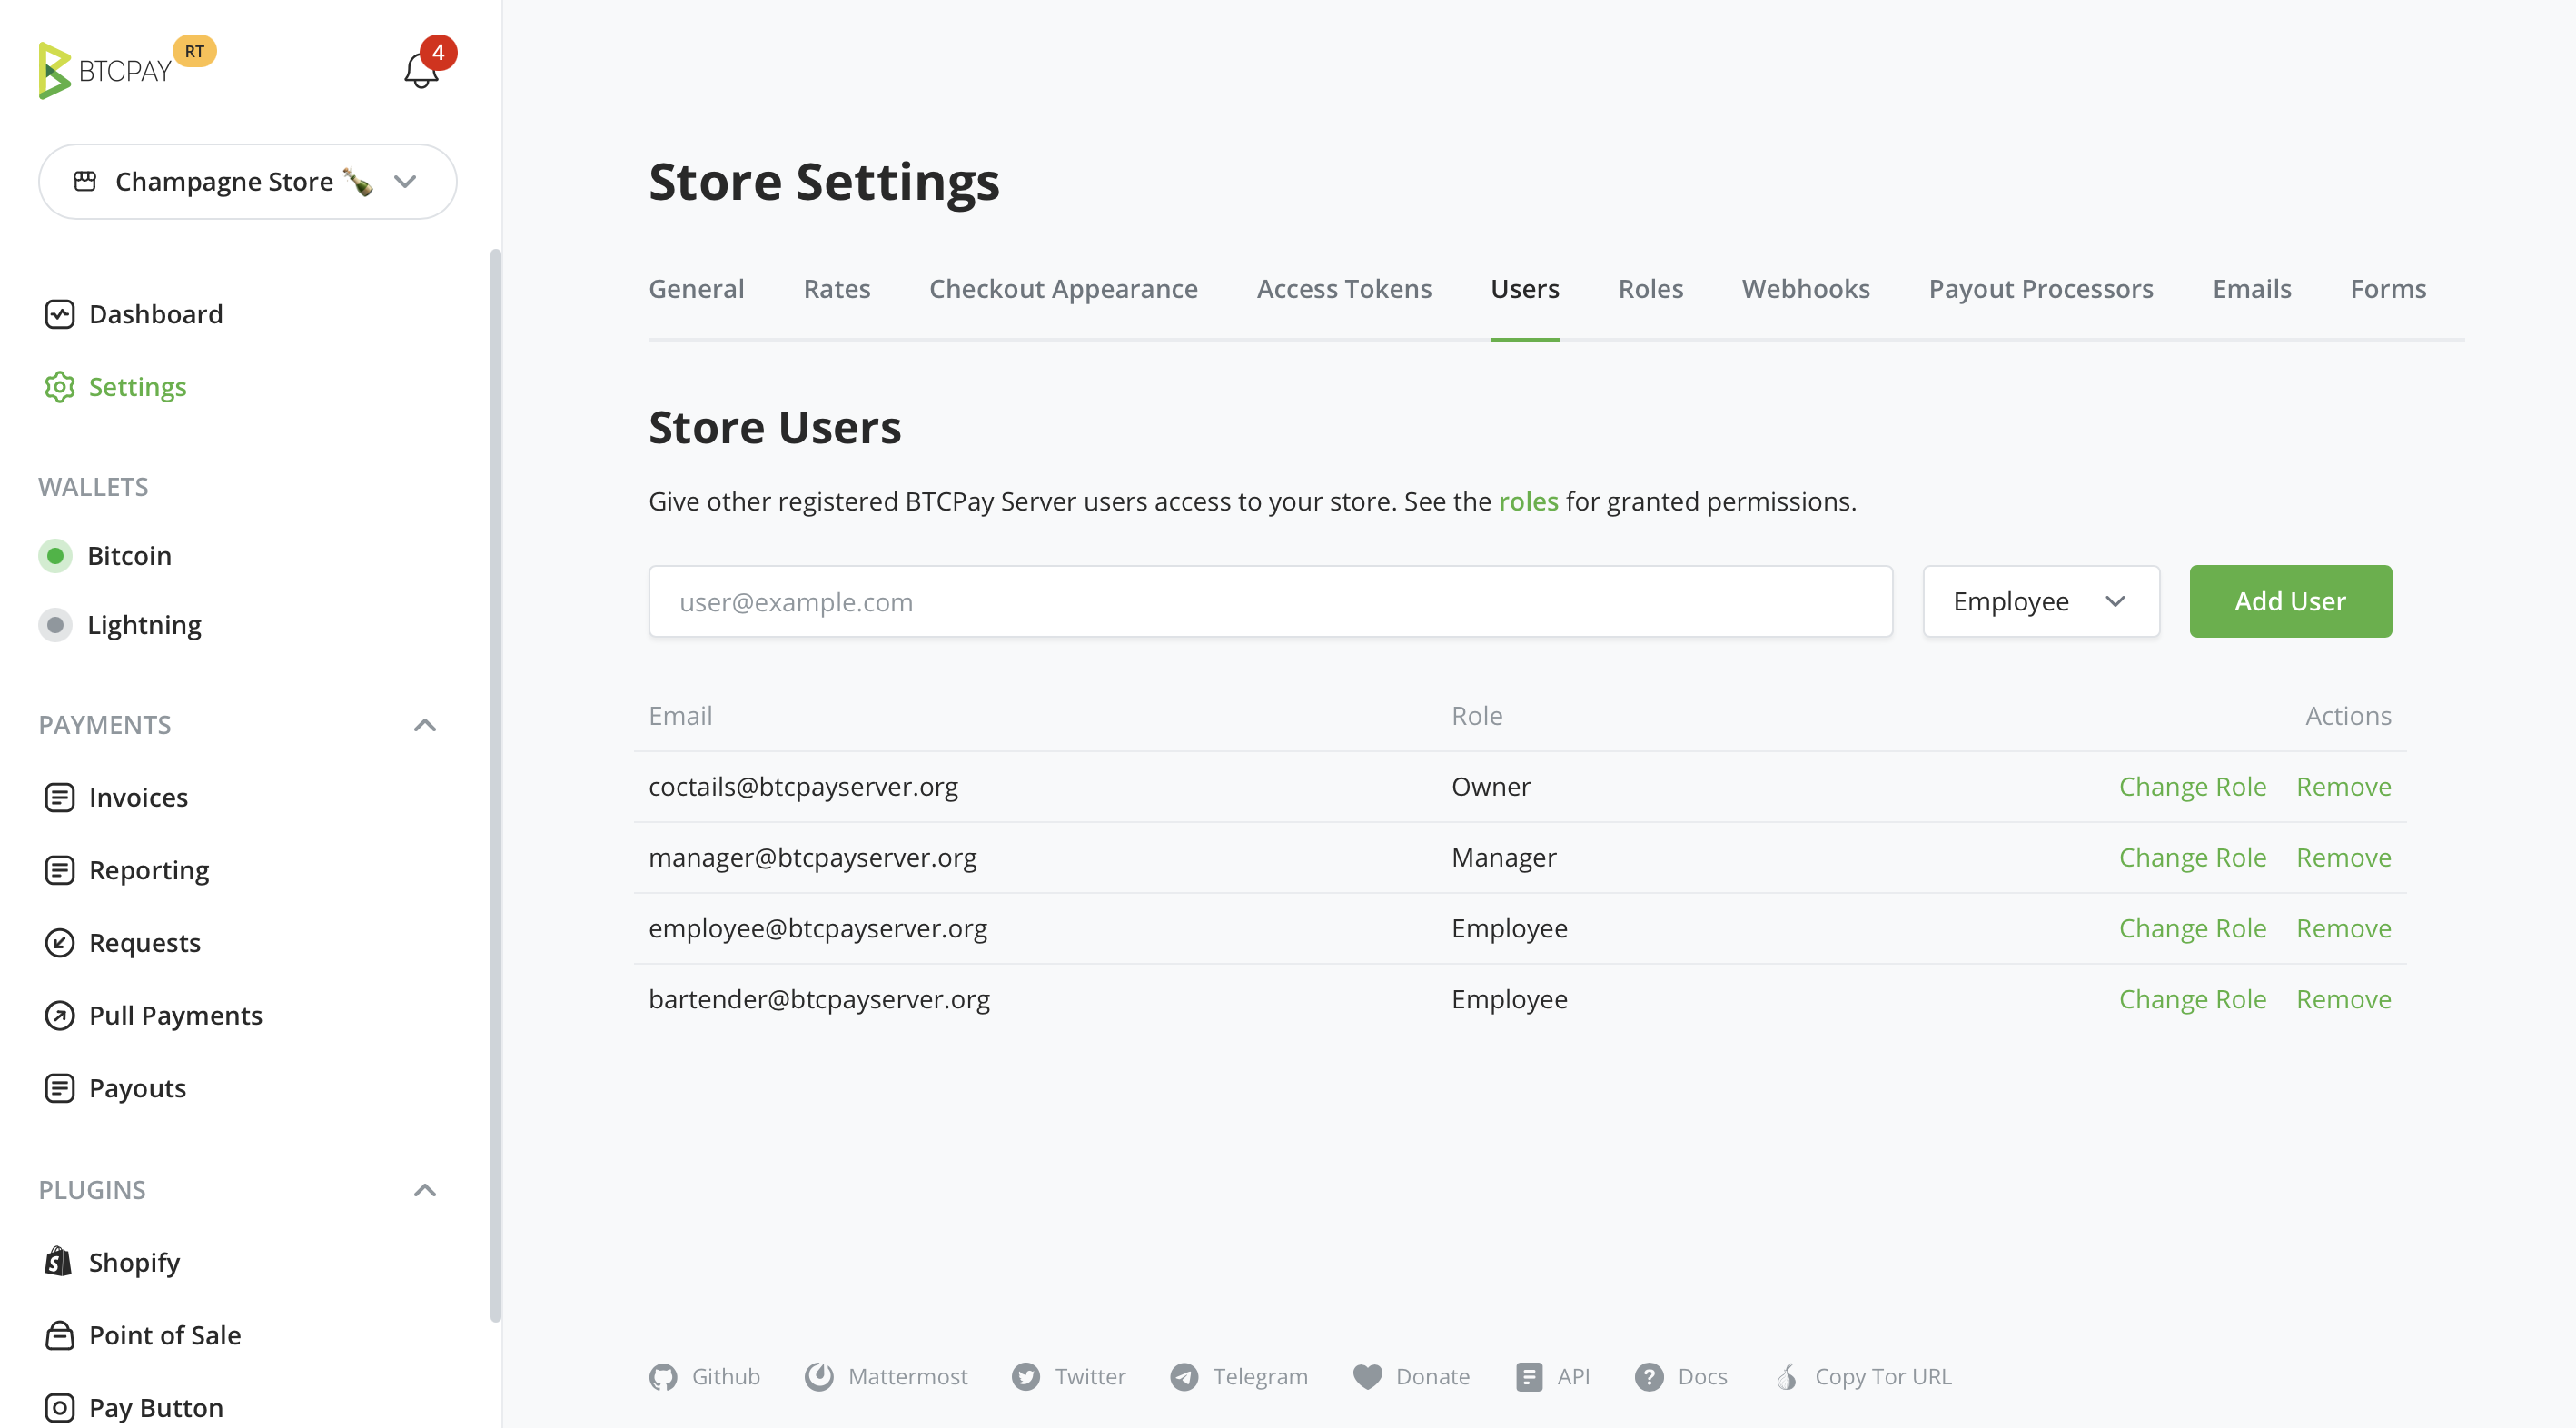Click the Github icon in footer
This screenshot has width=2576, height=1428.
(x=663, y=1377)
